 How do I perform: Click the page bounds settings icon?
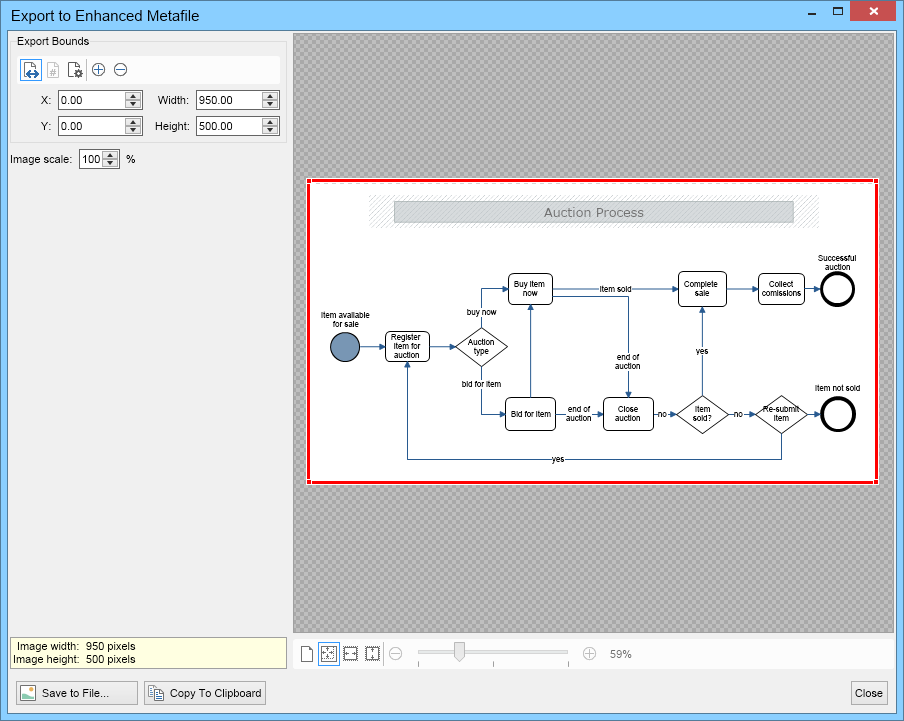pos(75,70)
